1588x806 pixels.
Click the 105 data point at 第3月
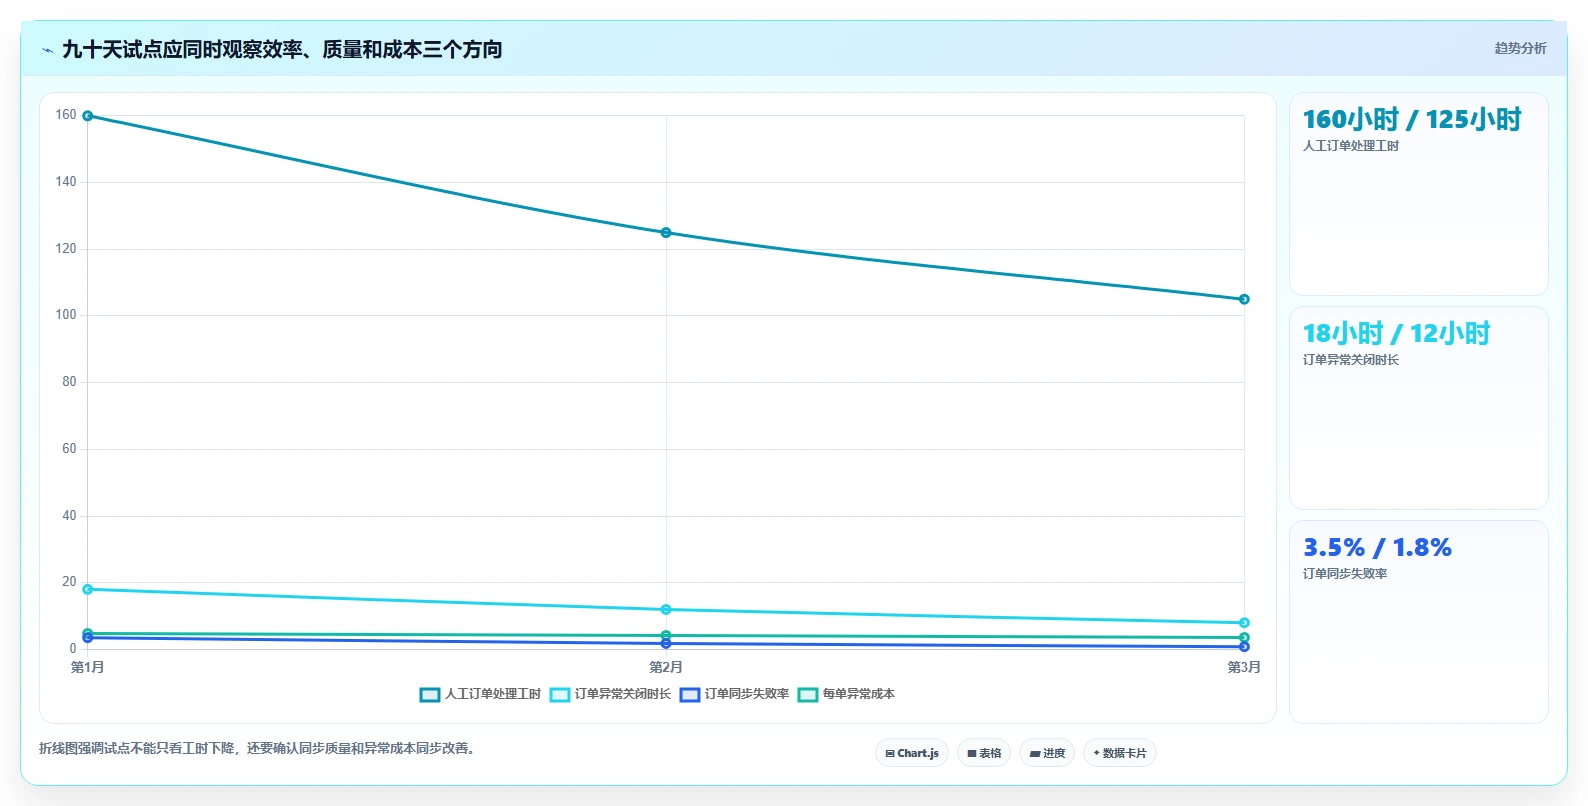[1244, 299]
